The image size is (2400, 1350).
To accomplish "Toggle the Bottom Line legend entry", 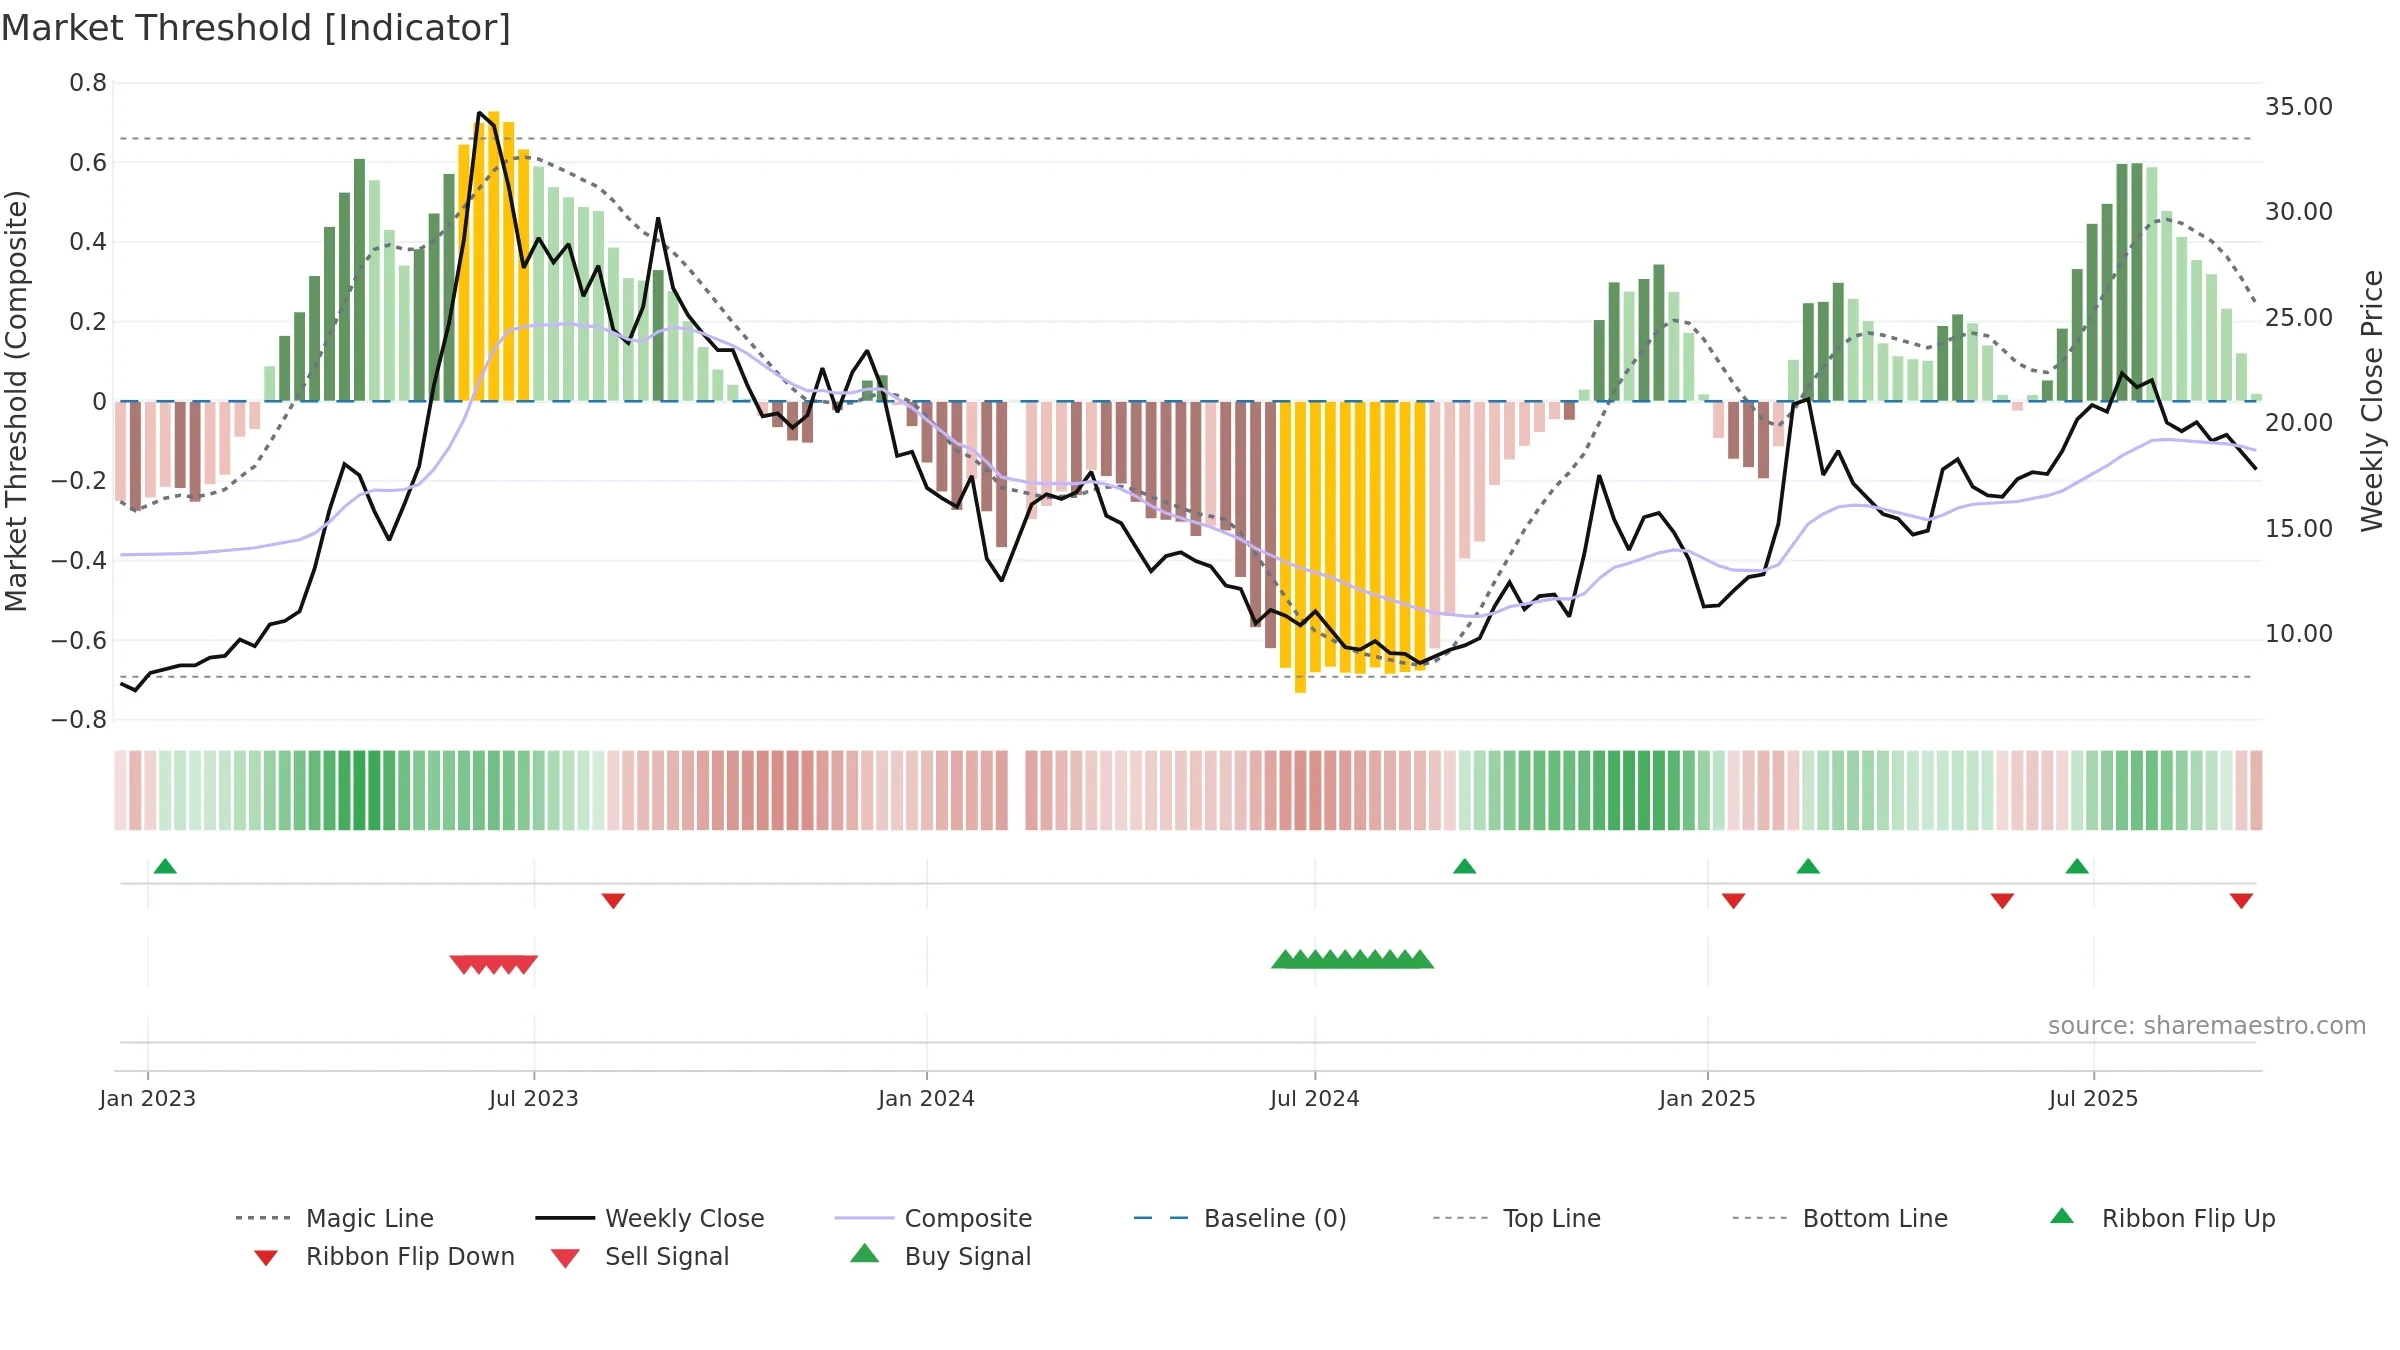I will [1840, 1218].
